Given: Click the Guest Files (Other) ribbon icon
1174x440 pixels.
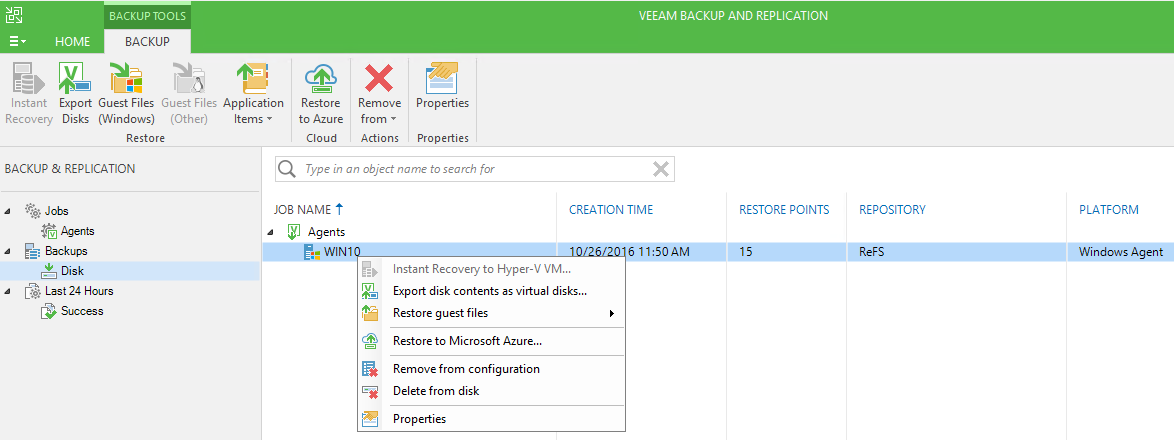Looking at the screenshot, I should (189, 78).
